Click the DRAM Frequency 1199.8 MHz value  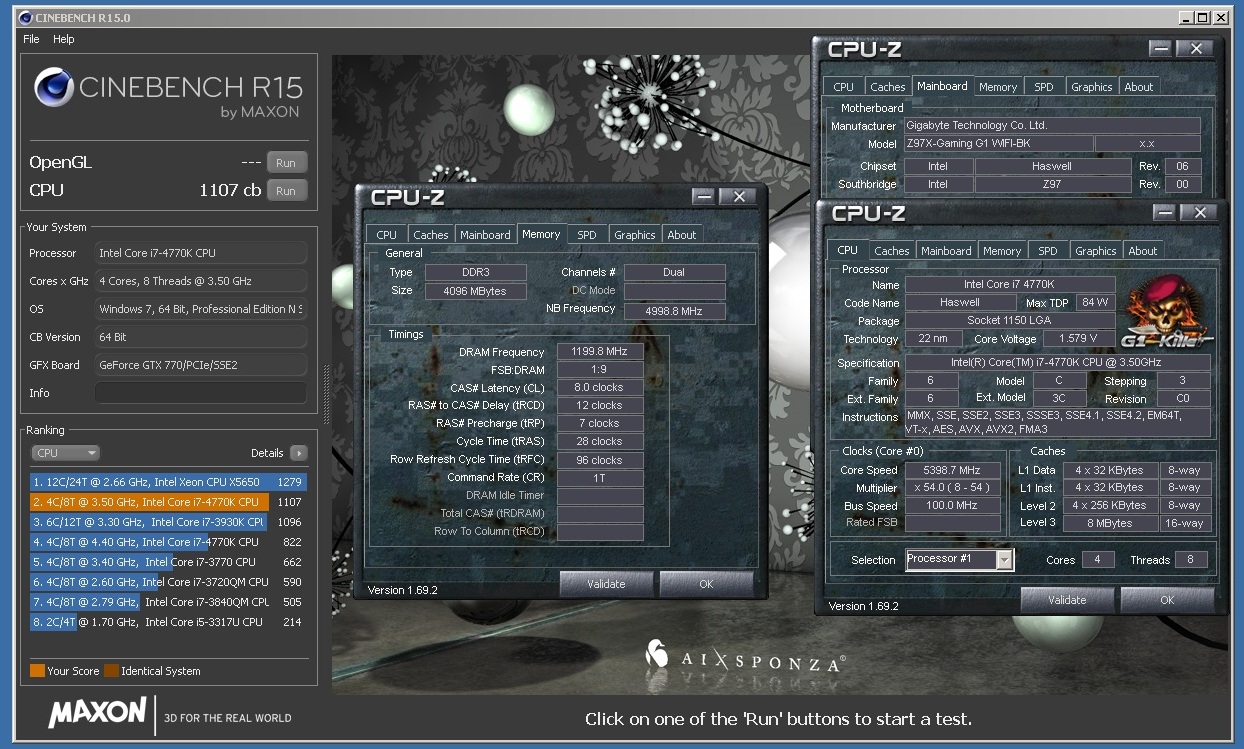(x=600, y=352)
